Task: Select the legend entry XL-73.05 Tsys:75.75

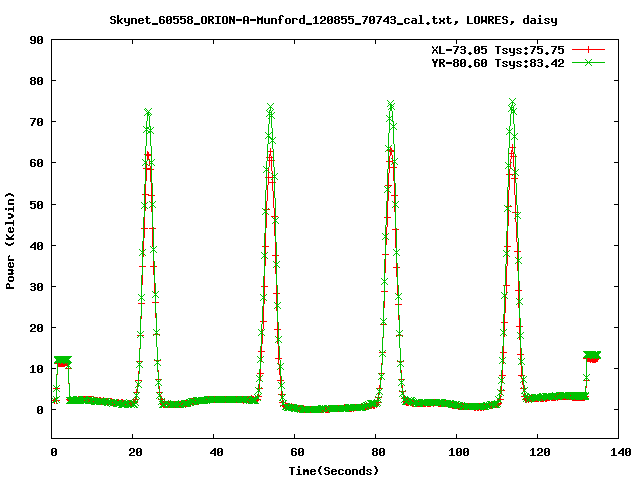Action: (498, 50)
